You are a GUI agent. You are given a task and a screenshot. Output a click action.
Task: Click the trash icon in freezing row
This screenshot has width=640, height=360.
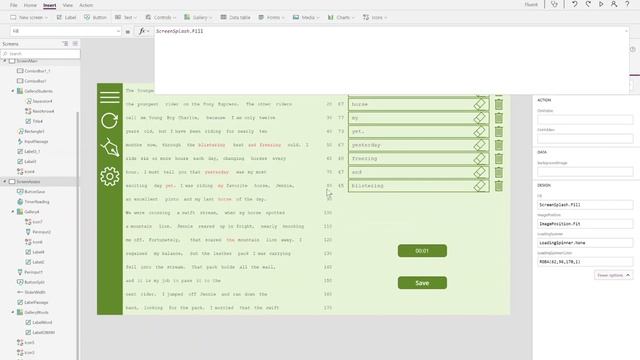pyautogui.click(x=499, y=158)
